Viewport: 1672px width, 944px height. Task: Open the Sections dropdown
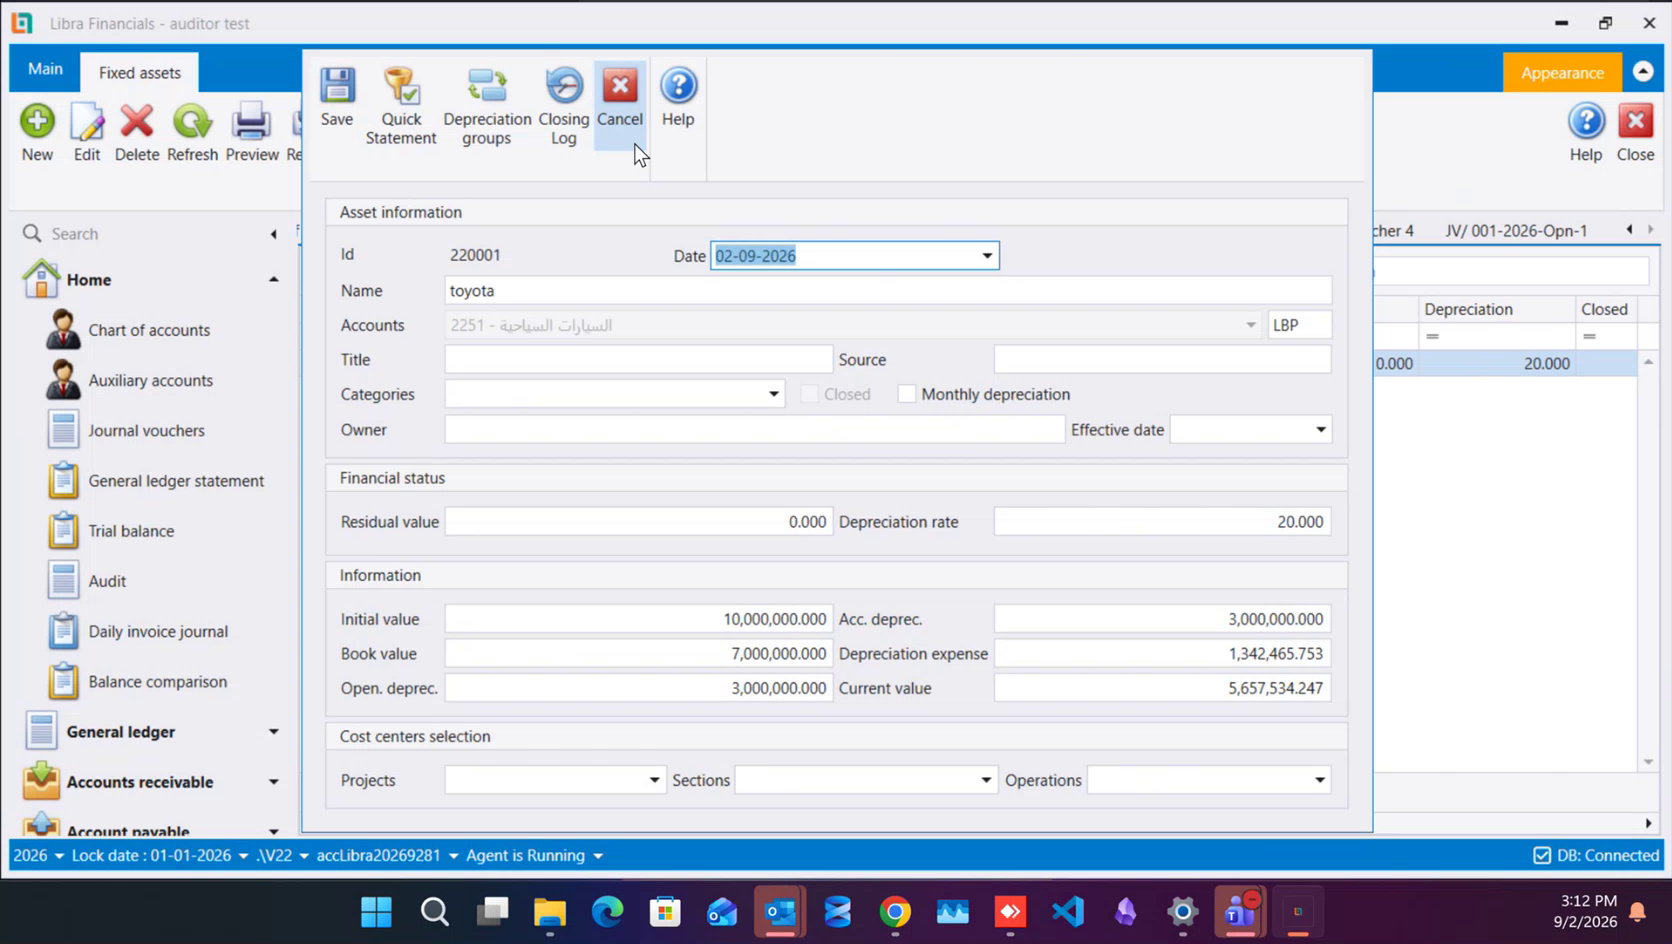pos(985,780)
